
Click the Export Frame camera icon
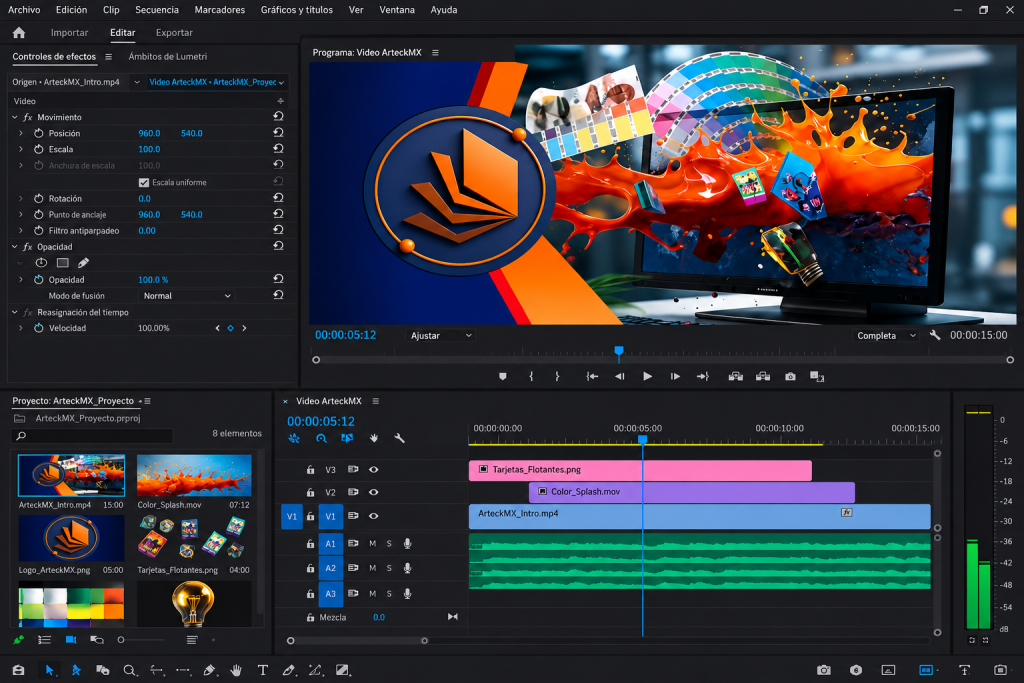click(x=790, y=376)
